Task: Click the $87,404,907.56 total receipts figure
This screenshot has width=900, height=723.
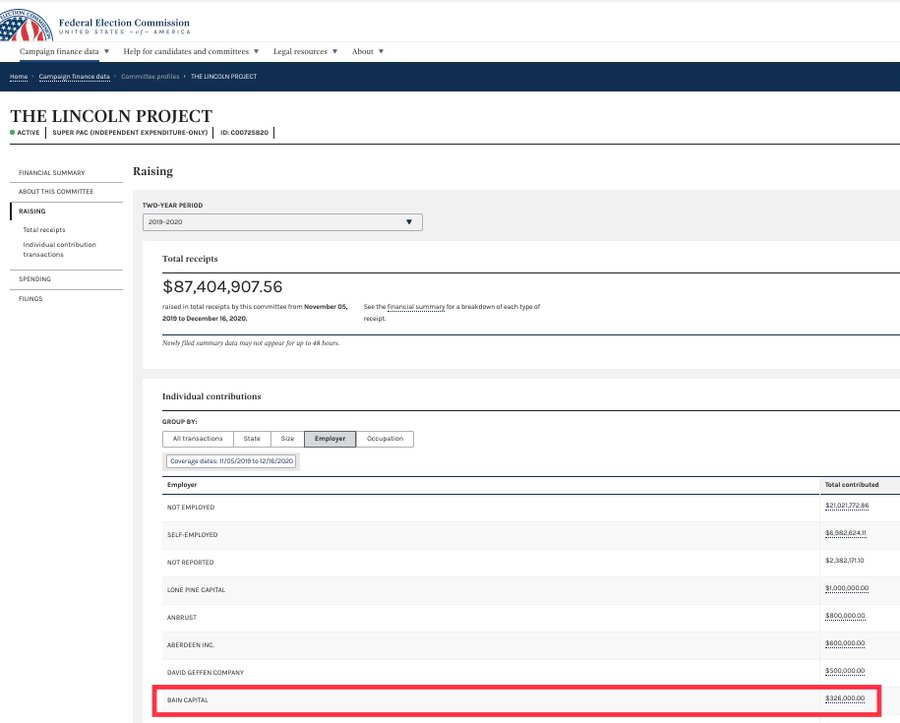Action: 222,286
